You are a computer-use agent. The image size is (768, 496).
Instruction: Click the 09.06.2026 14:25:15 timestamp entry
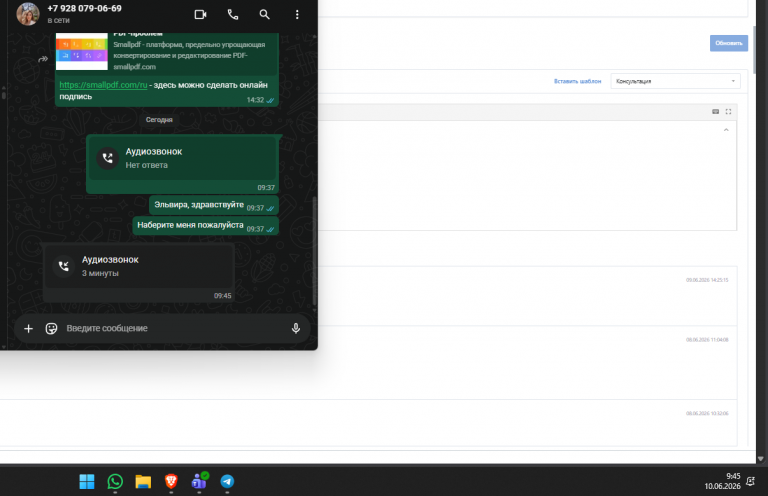(707, 280)
